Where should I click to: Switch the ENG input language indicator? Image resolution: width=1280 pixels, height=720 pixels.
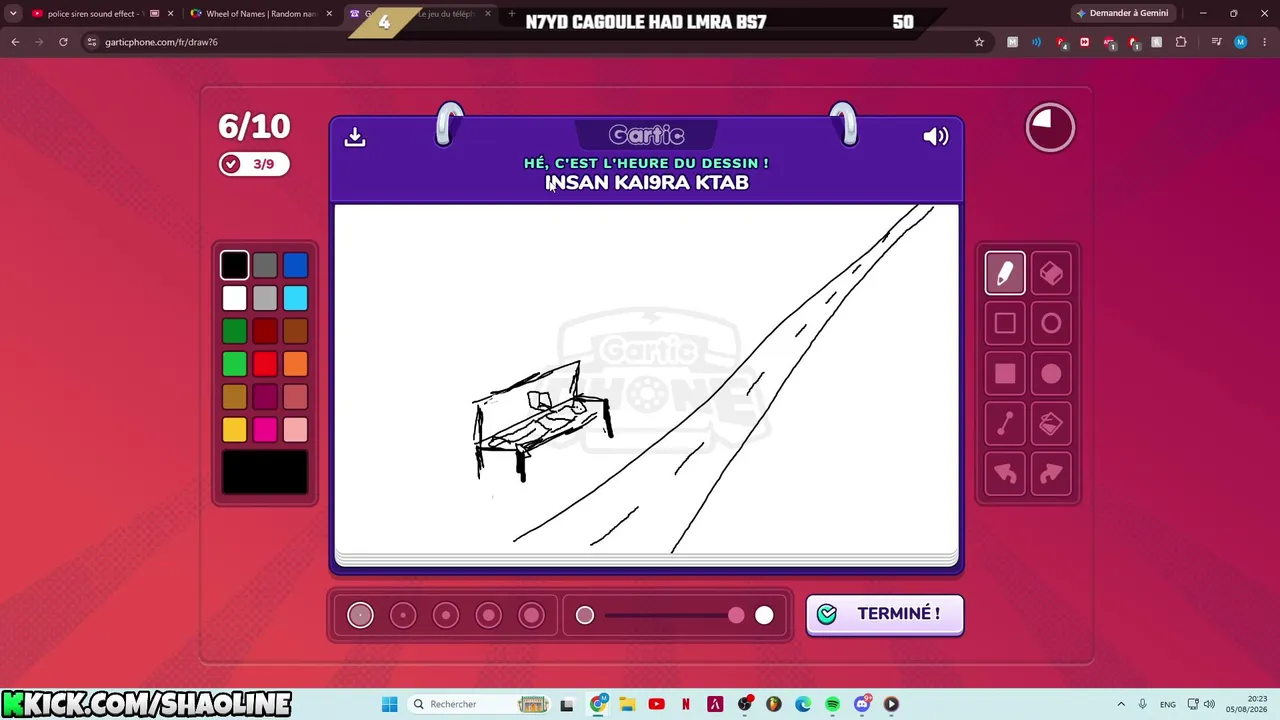click(1168, 704)
